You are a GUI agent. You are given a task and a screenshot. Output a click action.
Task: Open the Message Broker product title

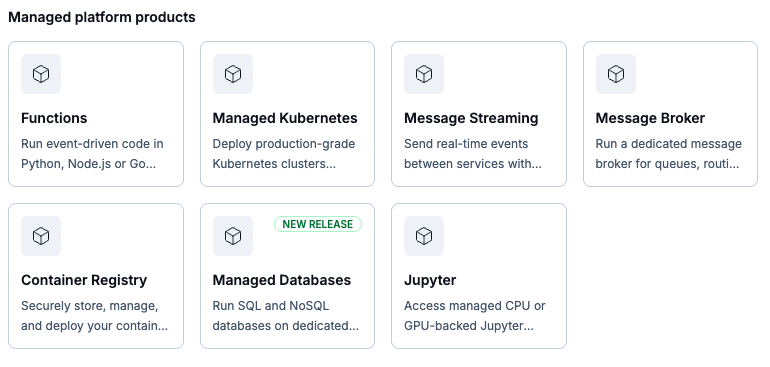(650, 118)
